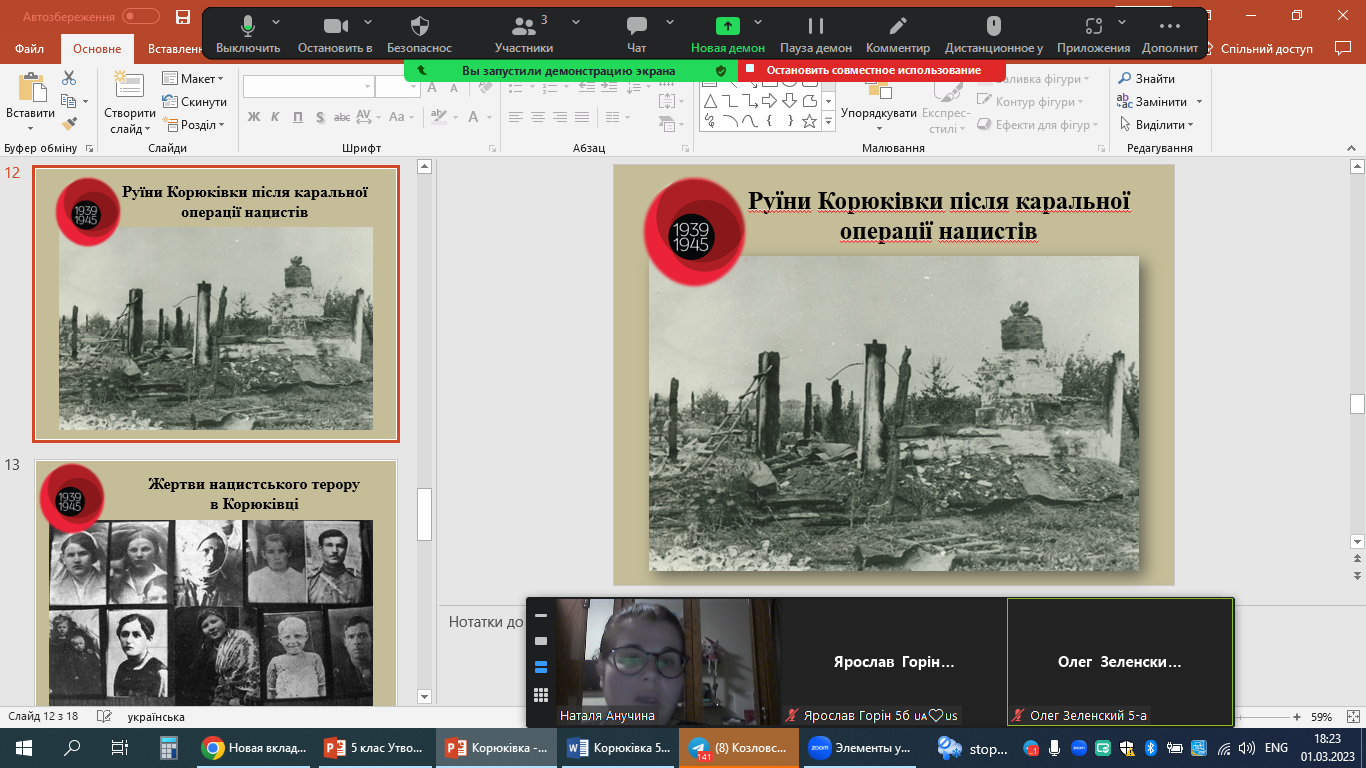The image size is (1366, 768).
Task: Click the save floppy disk icon
Action: click(183, 17)
